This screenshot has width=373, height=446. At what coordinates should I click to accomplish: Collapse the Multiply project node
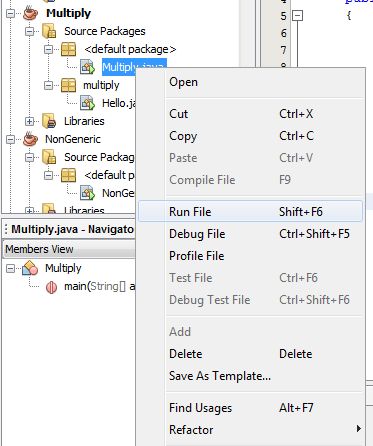pyautogui.click(x=11, y=13)
